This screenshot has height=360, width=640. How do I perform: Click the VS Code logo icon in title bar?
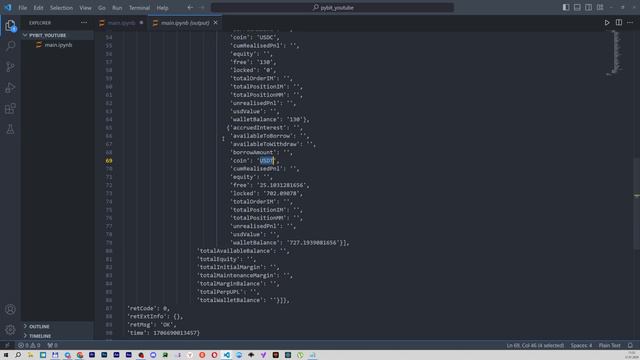tap(8, 7)
